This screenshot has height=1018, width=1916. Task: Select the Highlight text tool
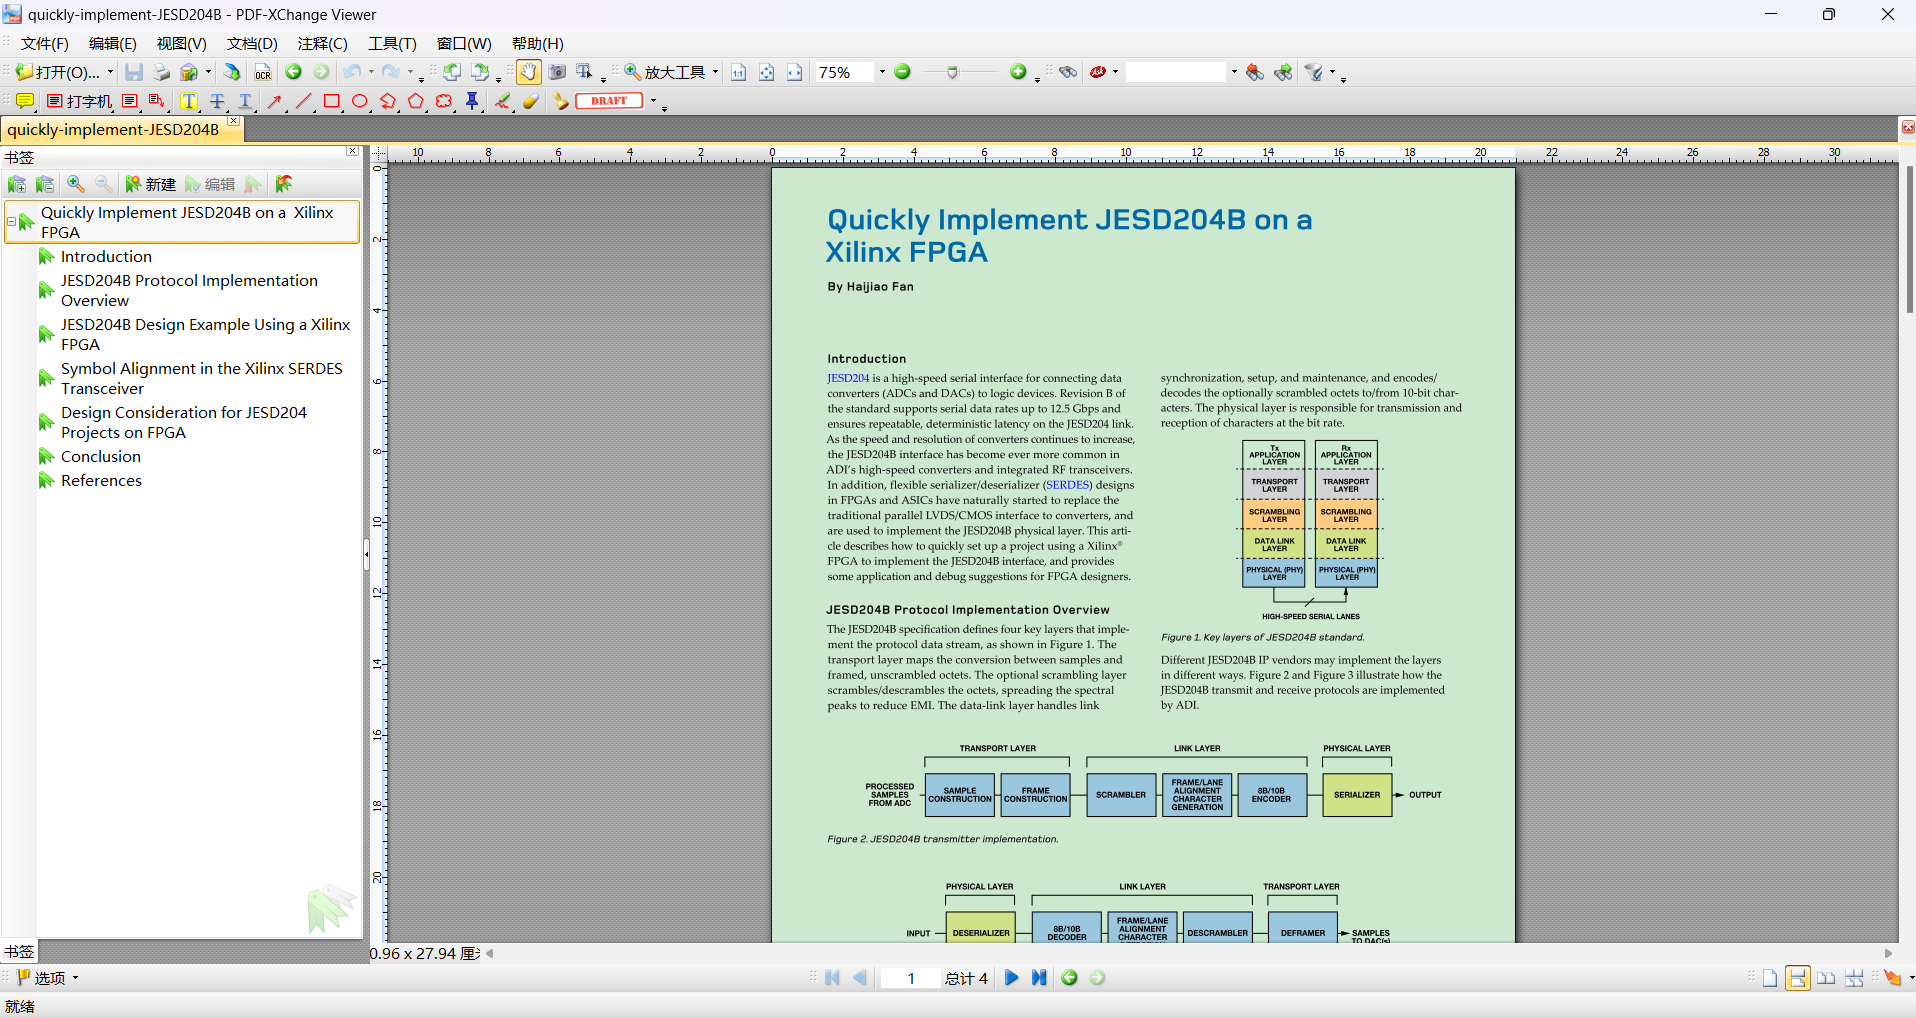click(x=188, y=101)
